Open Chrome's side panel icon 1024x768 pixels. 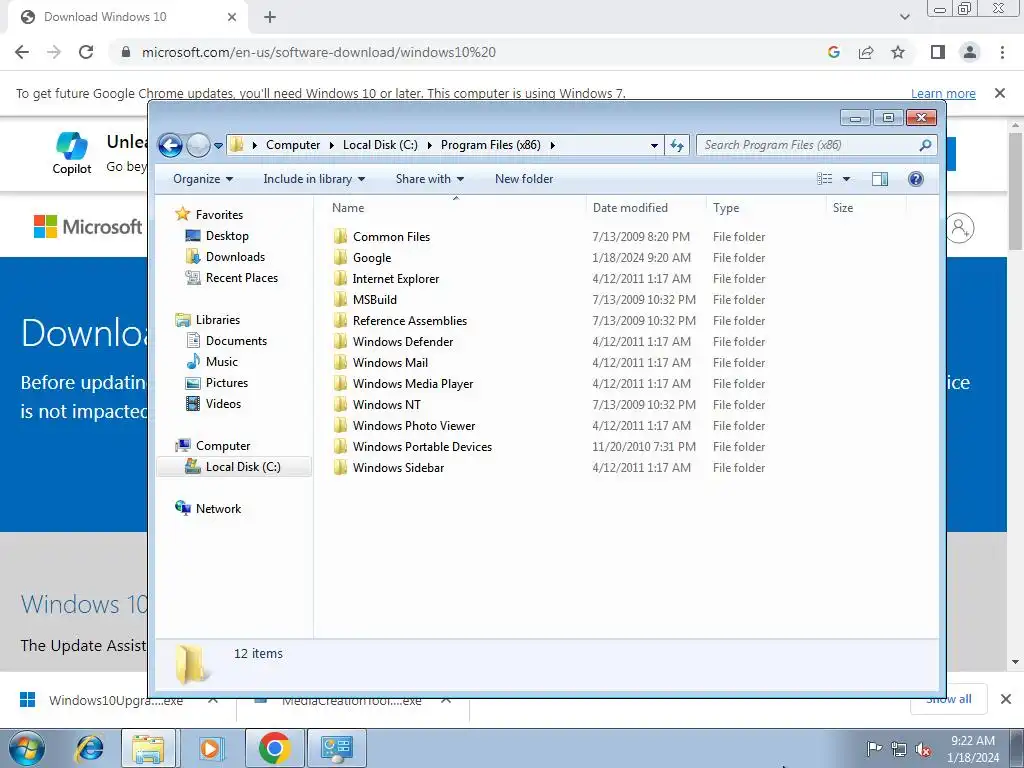point(938,52)
